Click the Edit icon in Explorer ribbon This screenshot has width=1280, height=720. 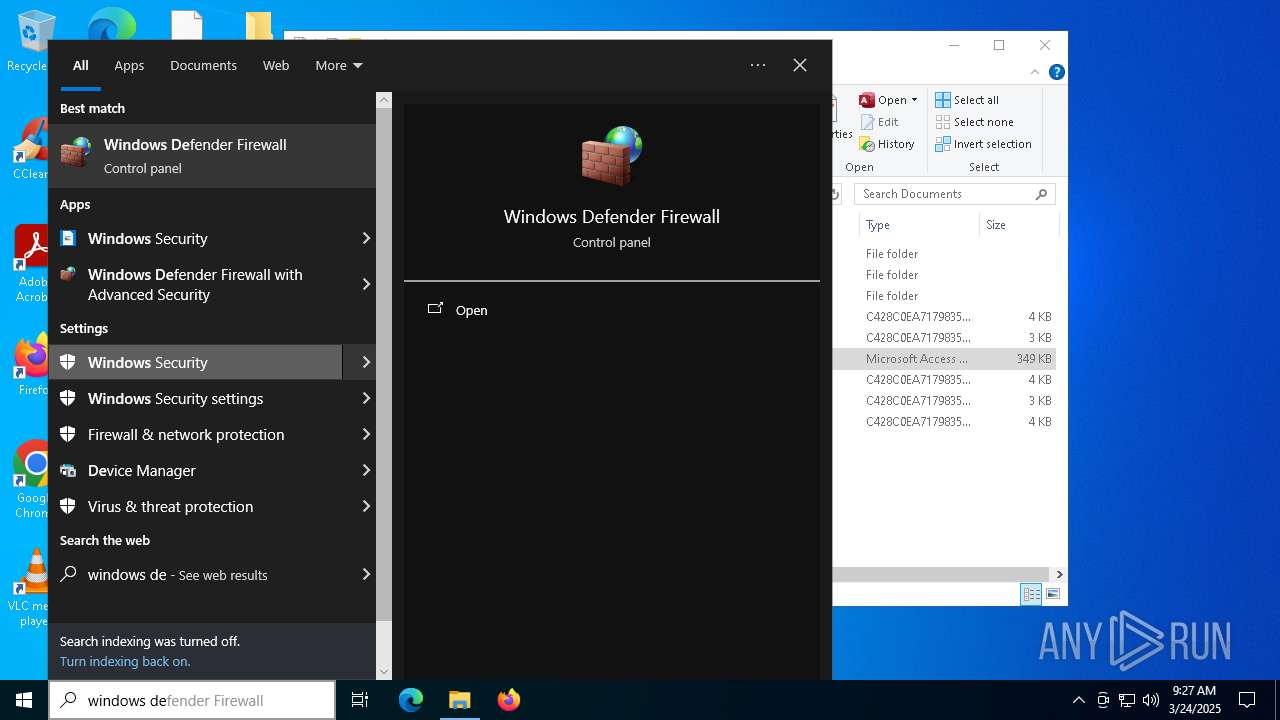867,122
